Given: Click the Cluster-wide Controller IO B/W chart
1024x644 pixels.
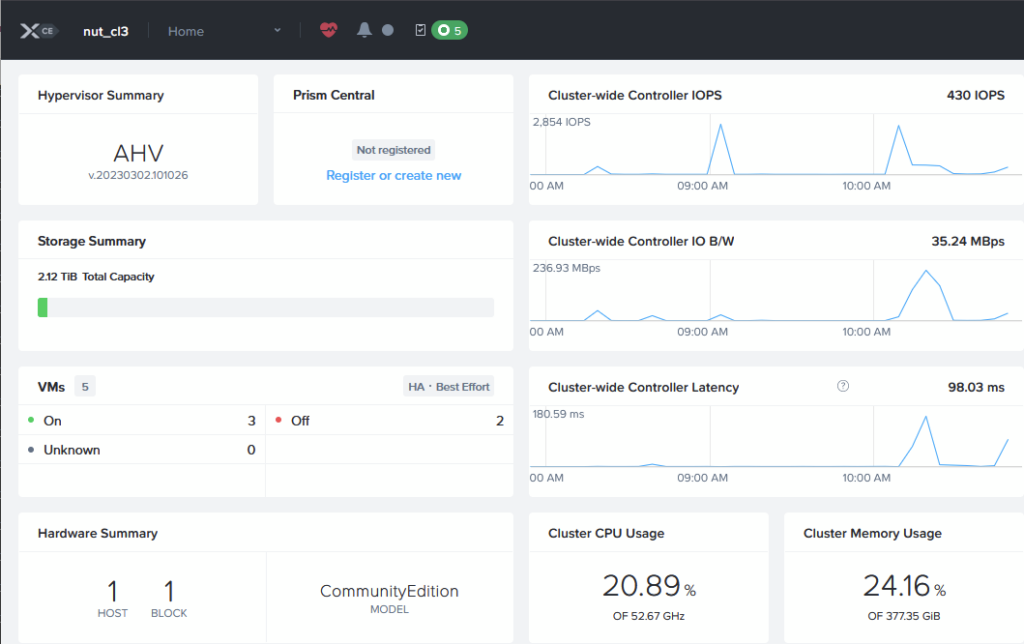Looking at the screenshot, I should [768, 295].
